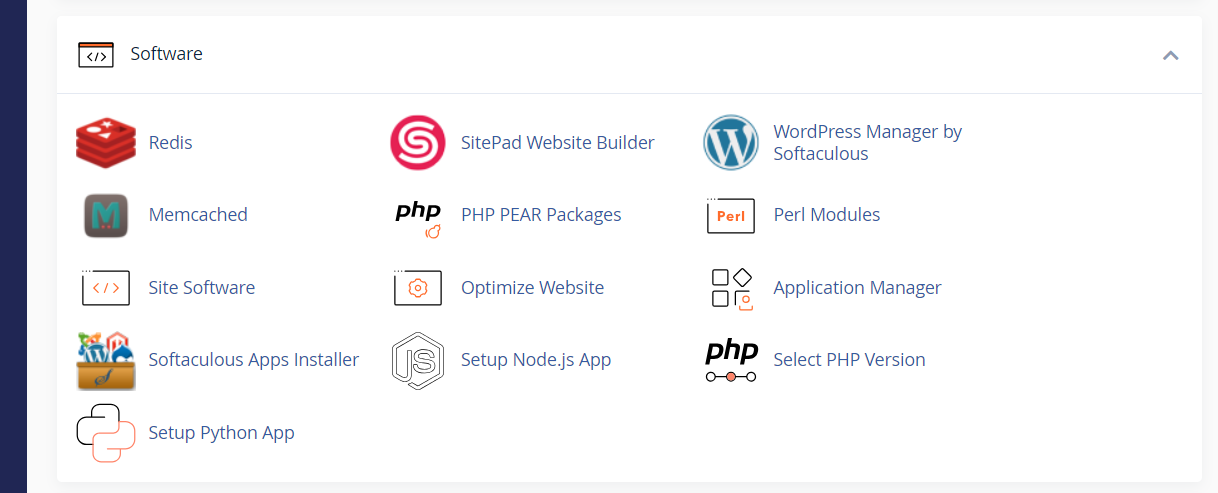The image size is (1218, 493).
Task: Go to Select PHP Version link
Action: (849, 360)
